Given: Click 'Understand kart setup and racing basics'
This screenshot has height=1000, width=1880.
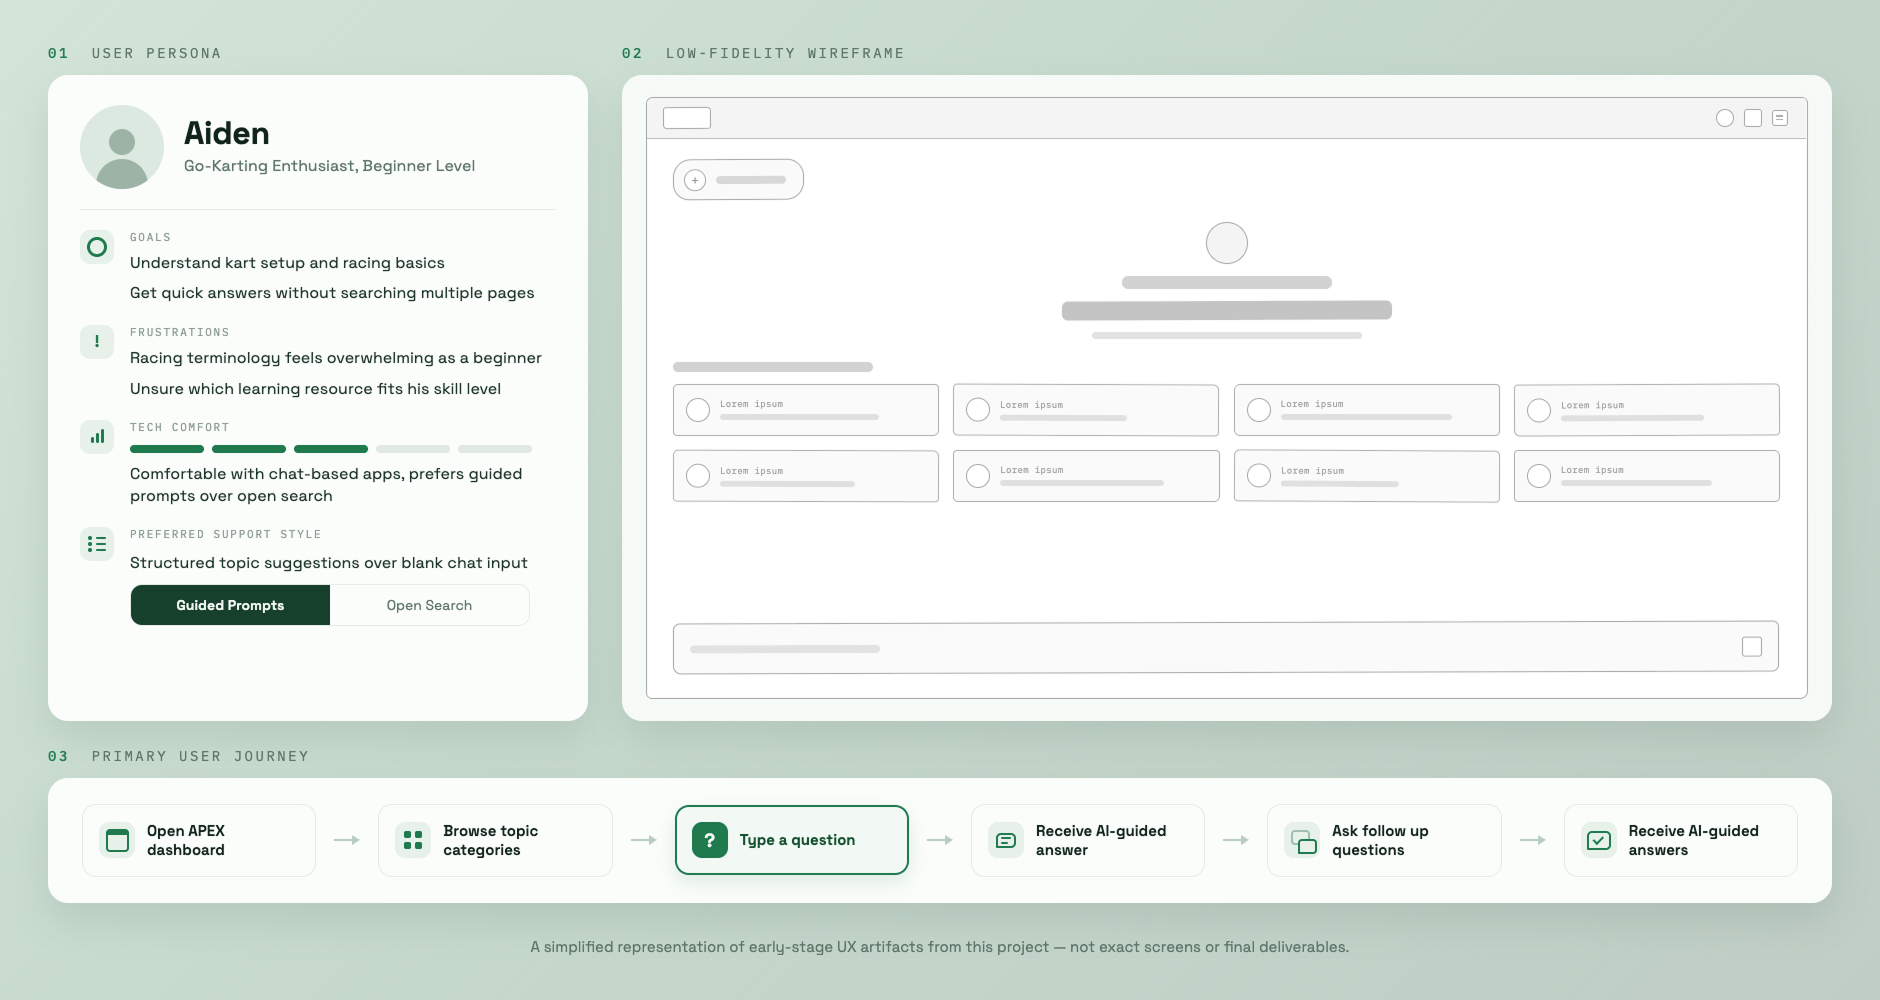Looking at the screenshot, I should point(287,263).
